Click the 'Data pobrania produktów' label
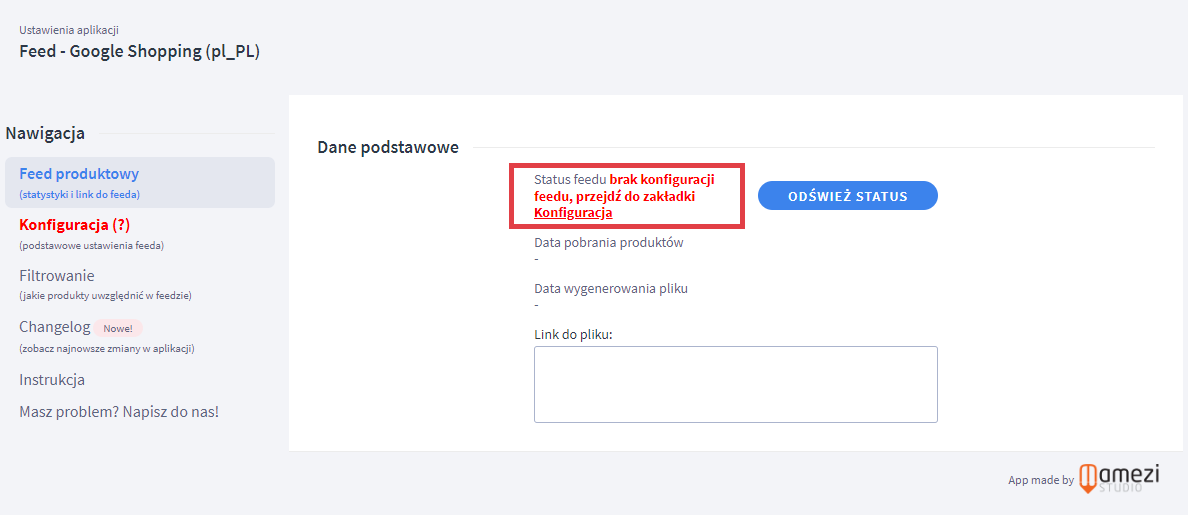1188x515 pixels. point(608,242)
